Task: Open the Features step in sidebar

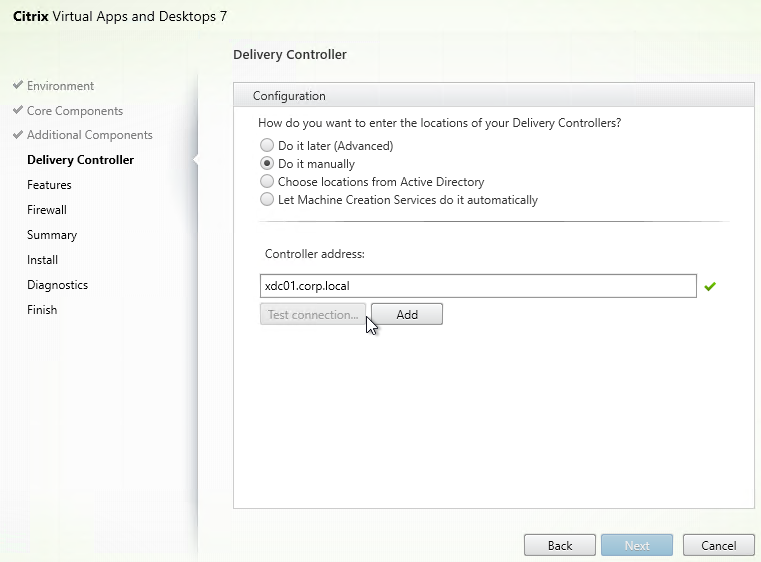Action: coord(49,185)
